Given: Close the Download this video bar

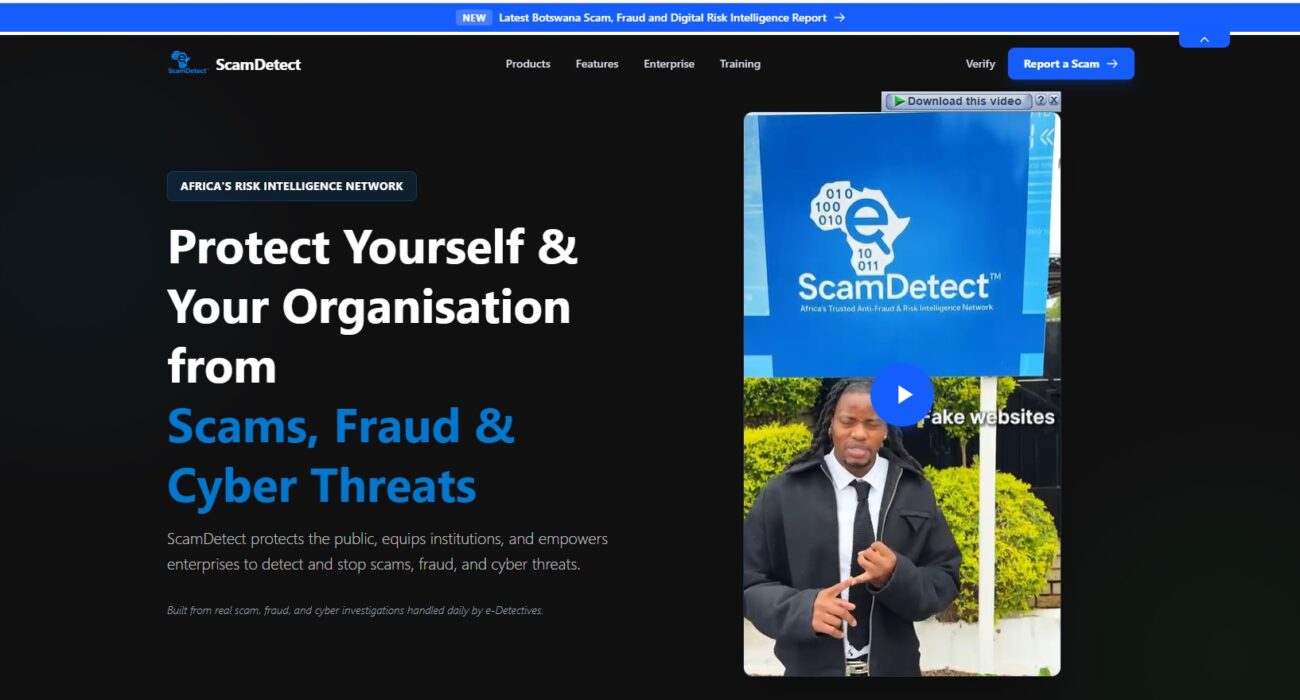Looking at the screenshot, I should click(x=1054, y=101).
